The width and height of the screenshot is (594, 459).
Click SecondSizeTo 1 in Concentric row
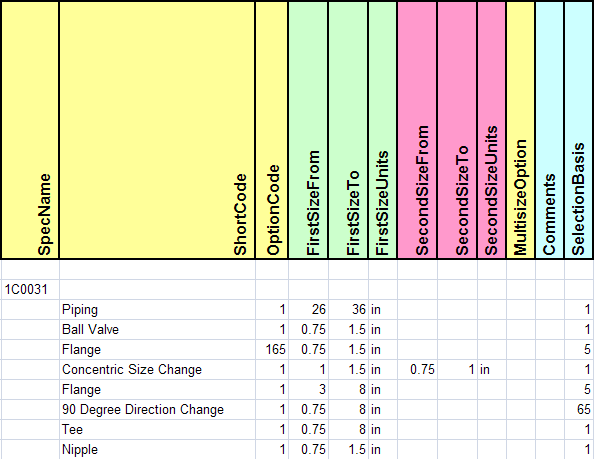pos(457,370)
